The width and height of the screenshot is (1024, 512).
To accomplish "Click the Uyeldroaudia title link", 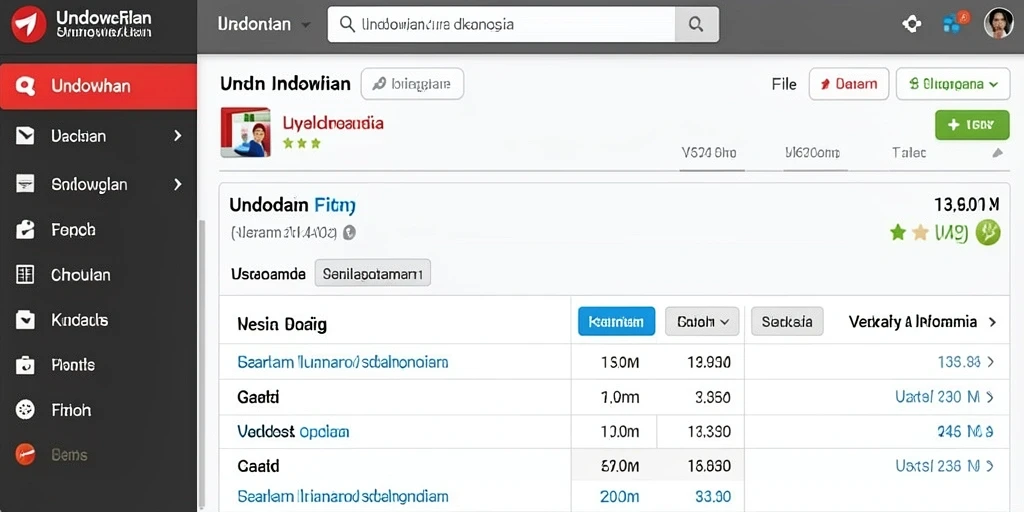I will 333,122.
